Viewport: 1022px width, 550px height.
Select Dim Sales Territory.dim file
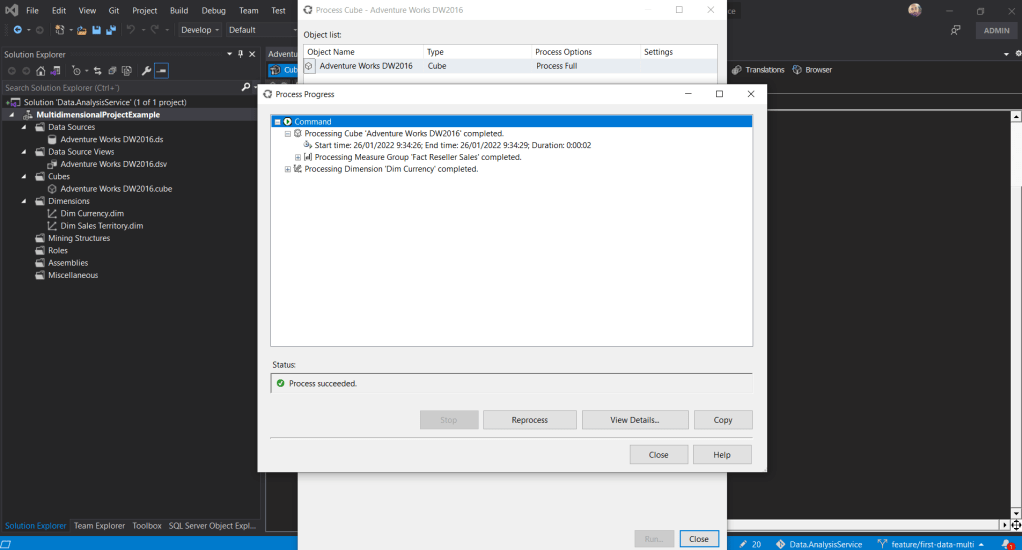click(x=101, y=226)
